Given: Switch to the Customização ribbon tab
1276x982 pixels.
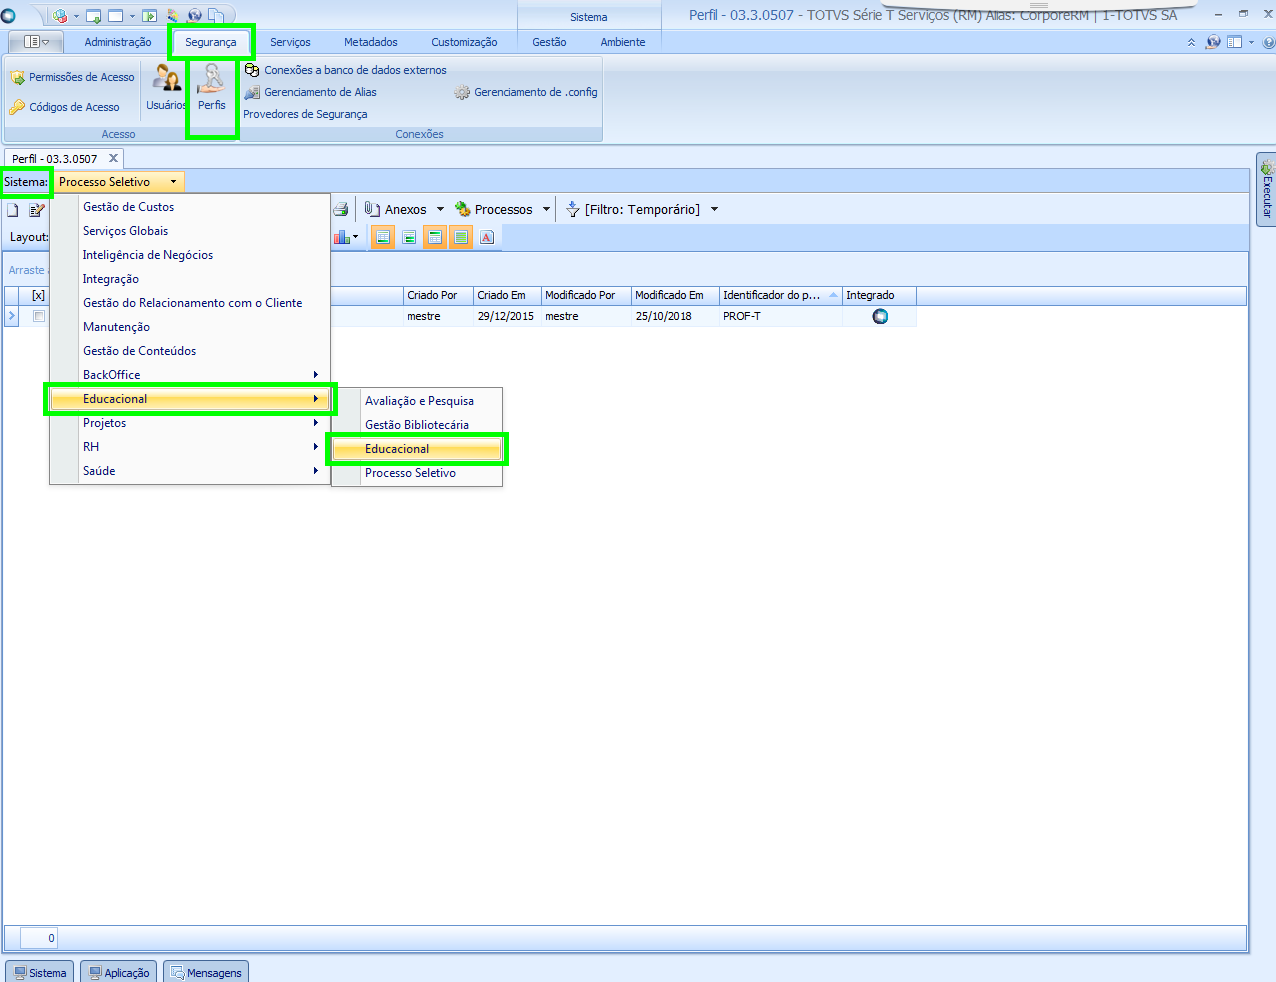Looking at the screenshot, I should pos(464,42).
